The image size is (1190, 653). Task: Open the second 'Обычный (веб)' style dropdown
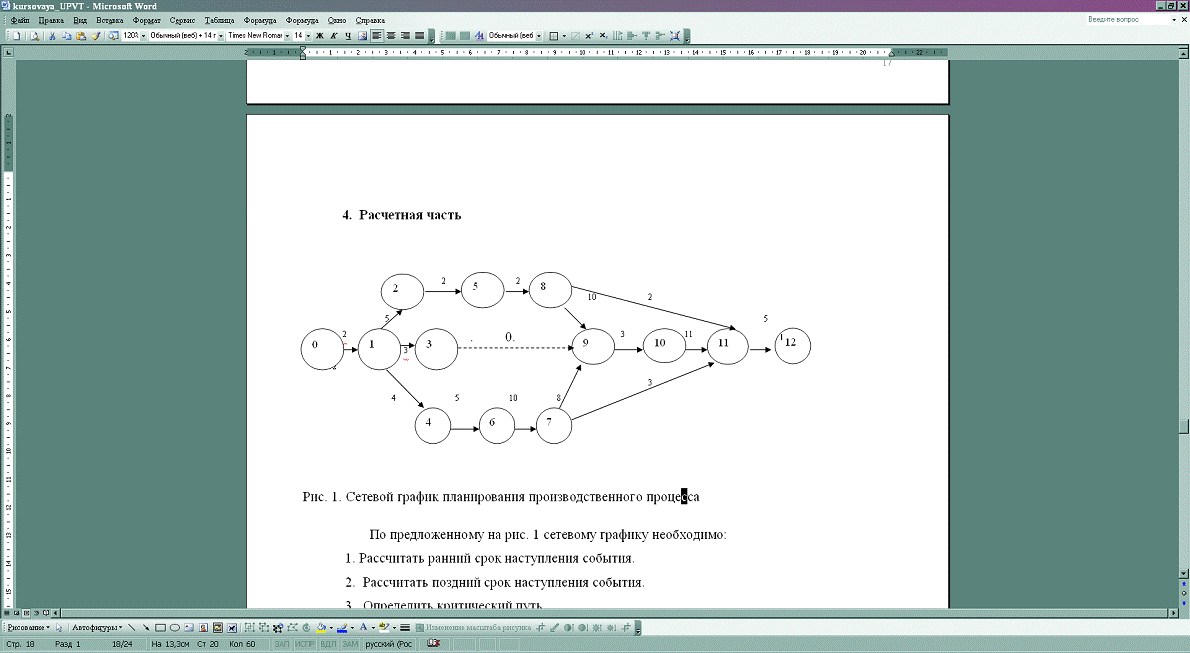pyautogui.click(x=539, y=36)
